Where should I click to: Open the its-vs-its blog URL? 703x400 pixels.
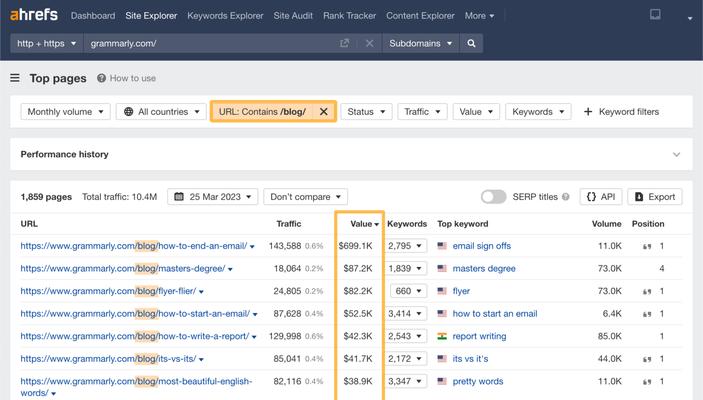tap(108, 359)
